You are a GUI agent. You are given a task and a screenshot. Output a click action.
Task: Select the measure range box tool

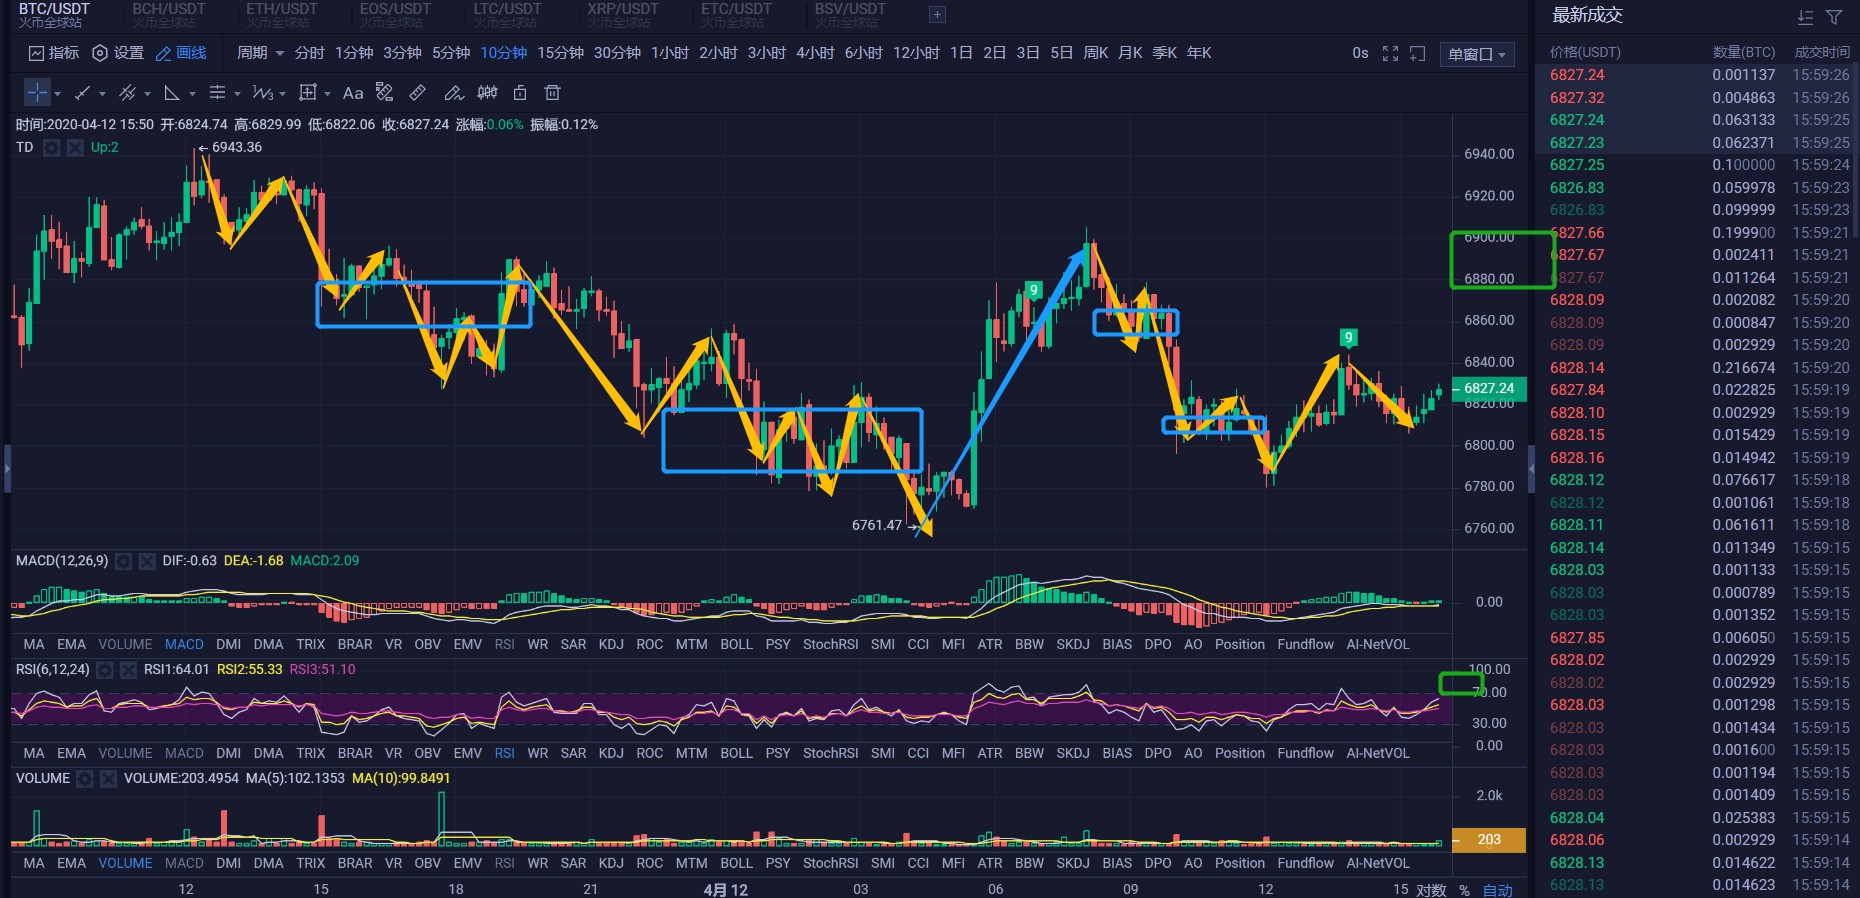pyautogui.click(x=308, y=92)
